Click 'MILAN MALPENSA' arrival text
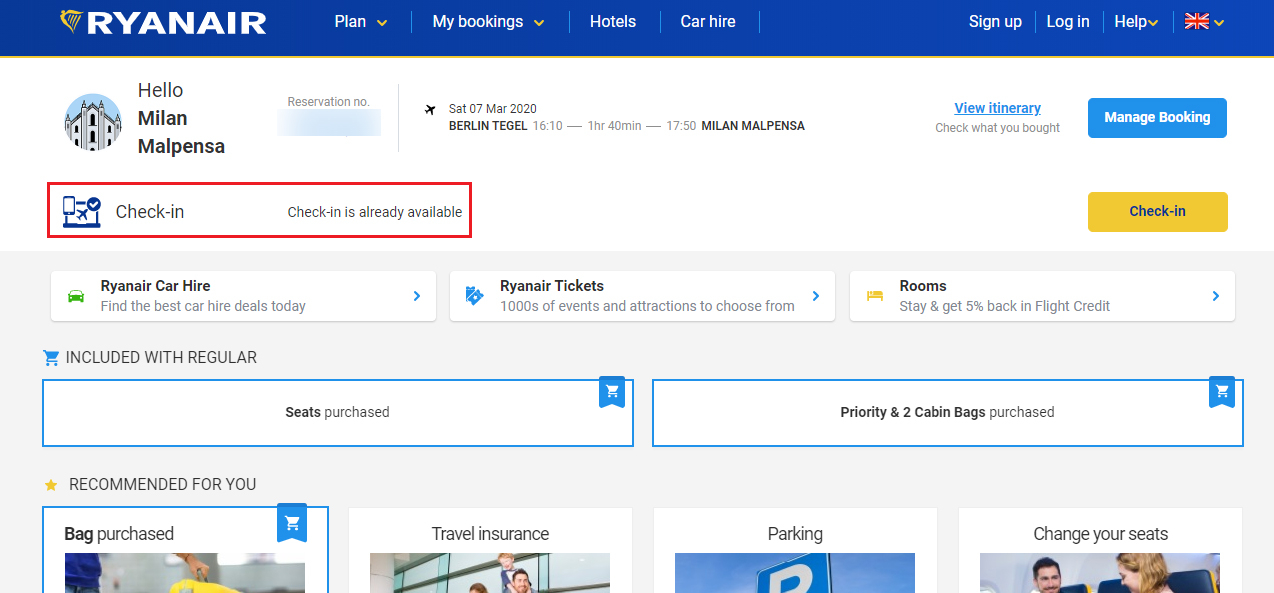This screenshot has width=1274, height=593. [753, 126]
